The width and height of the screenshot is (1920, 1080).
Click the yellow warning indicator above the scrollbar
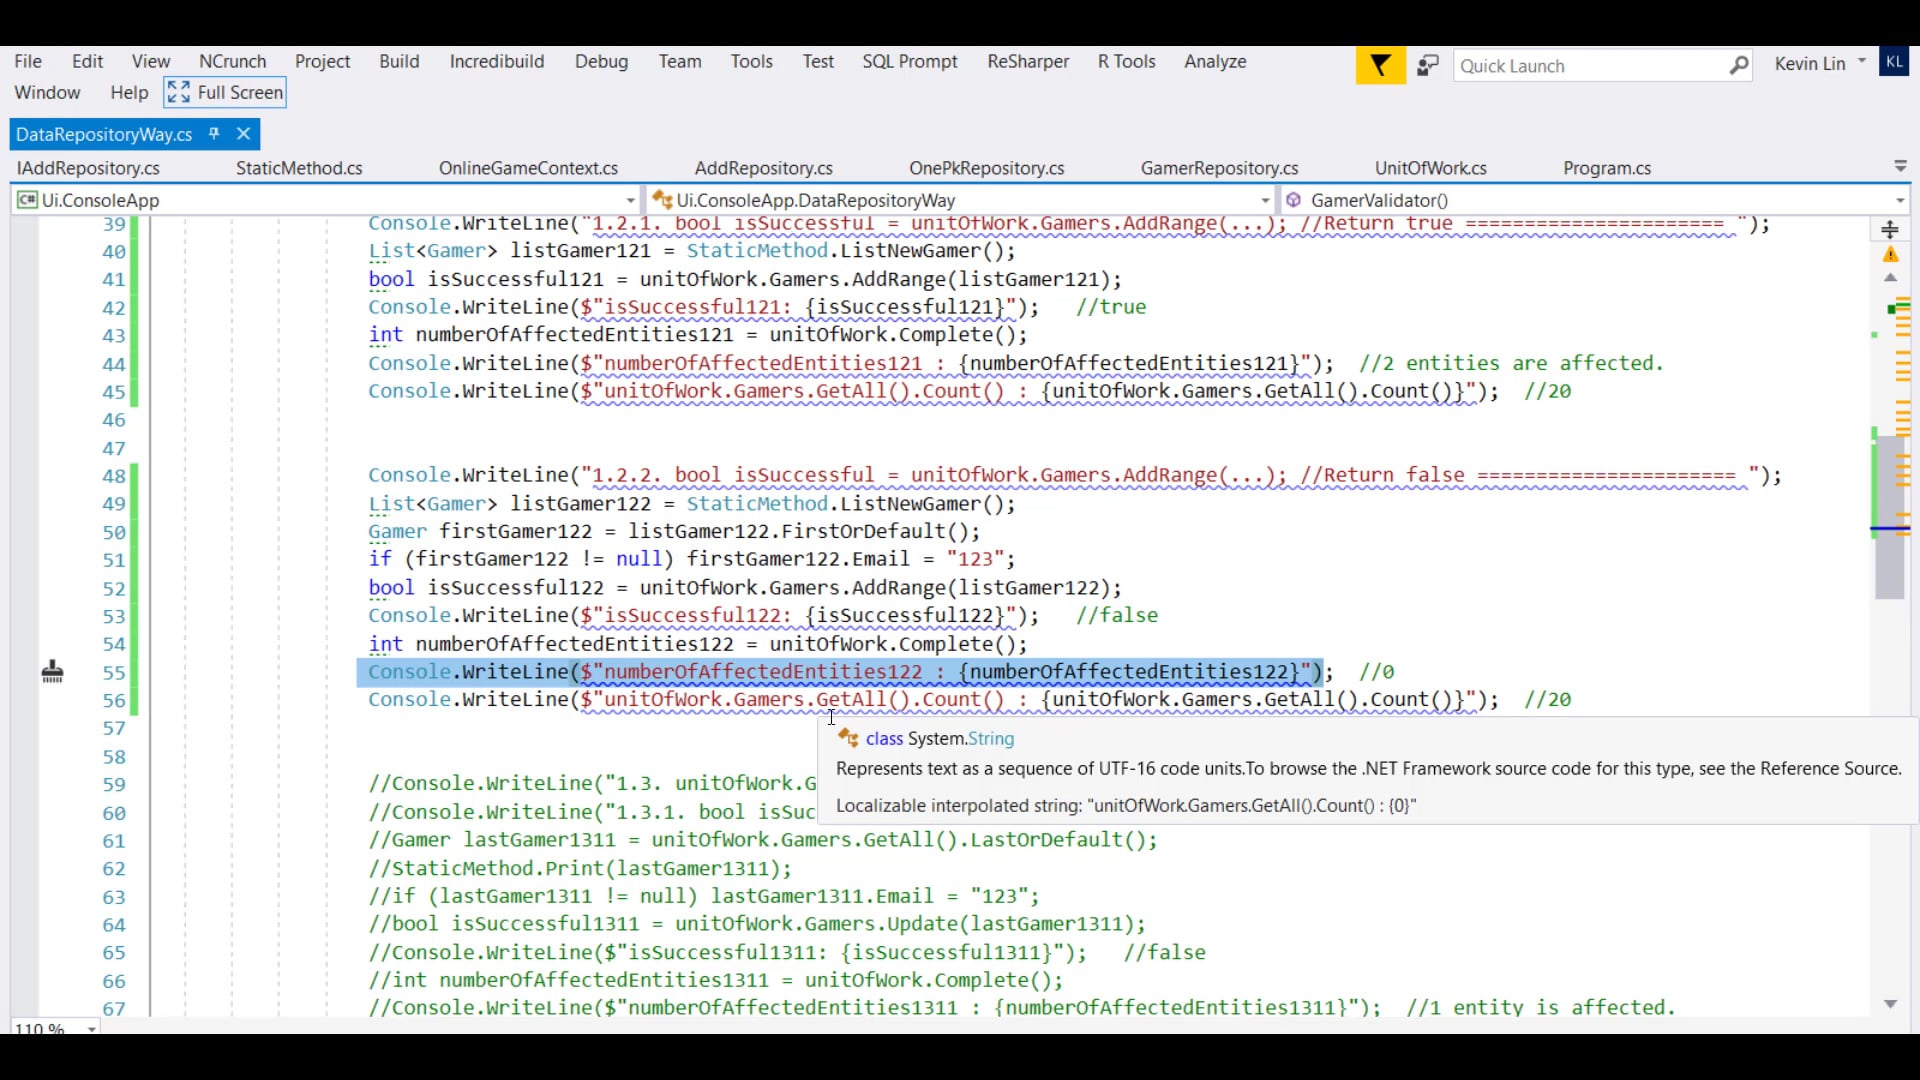1890,255
